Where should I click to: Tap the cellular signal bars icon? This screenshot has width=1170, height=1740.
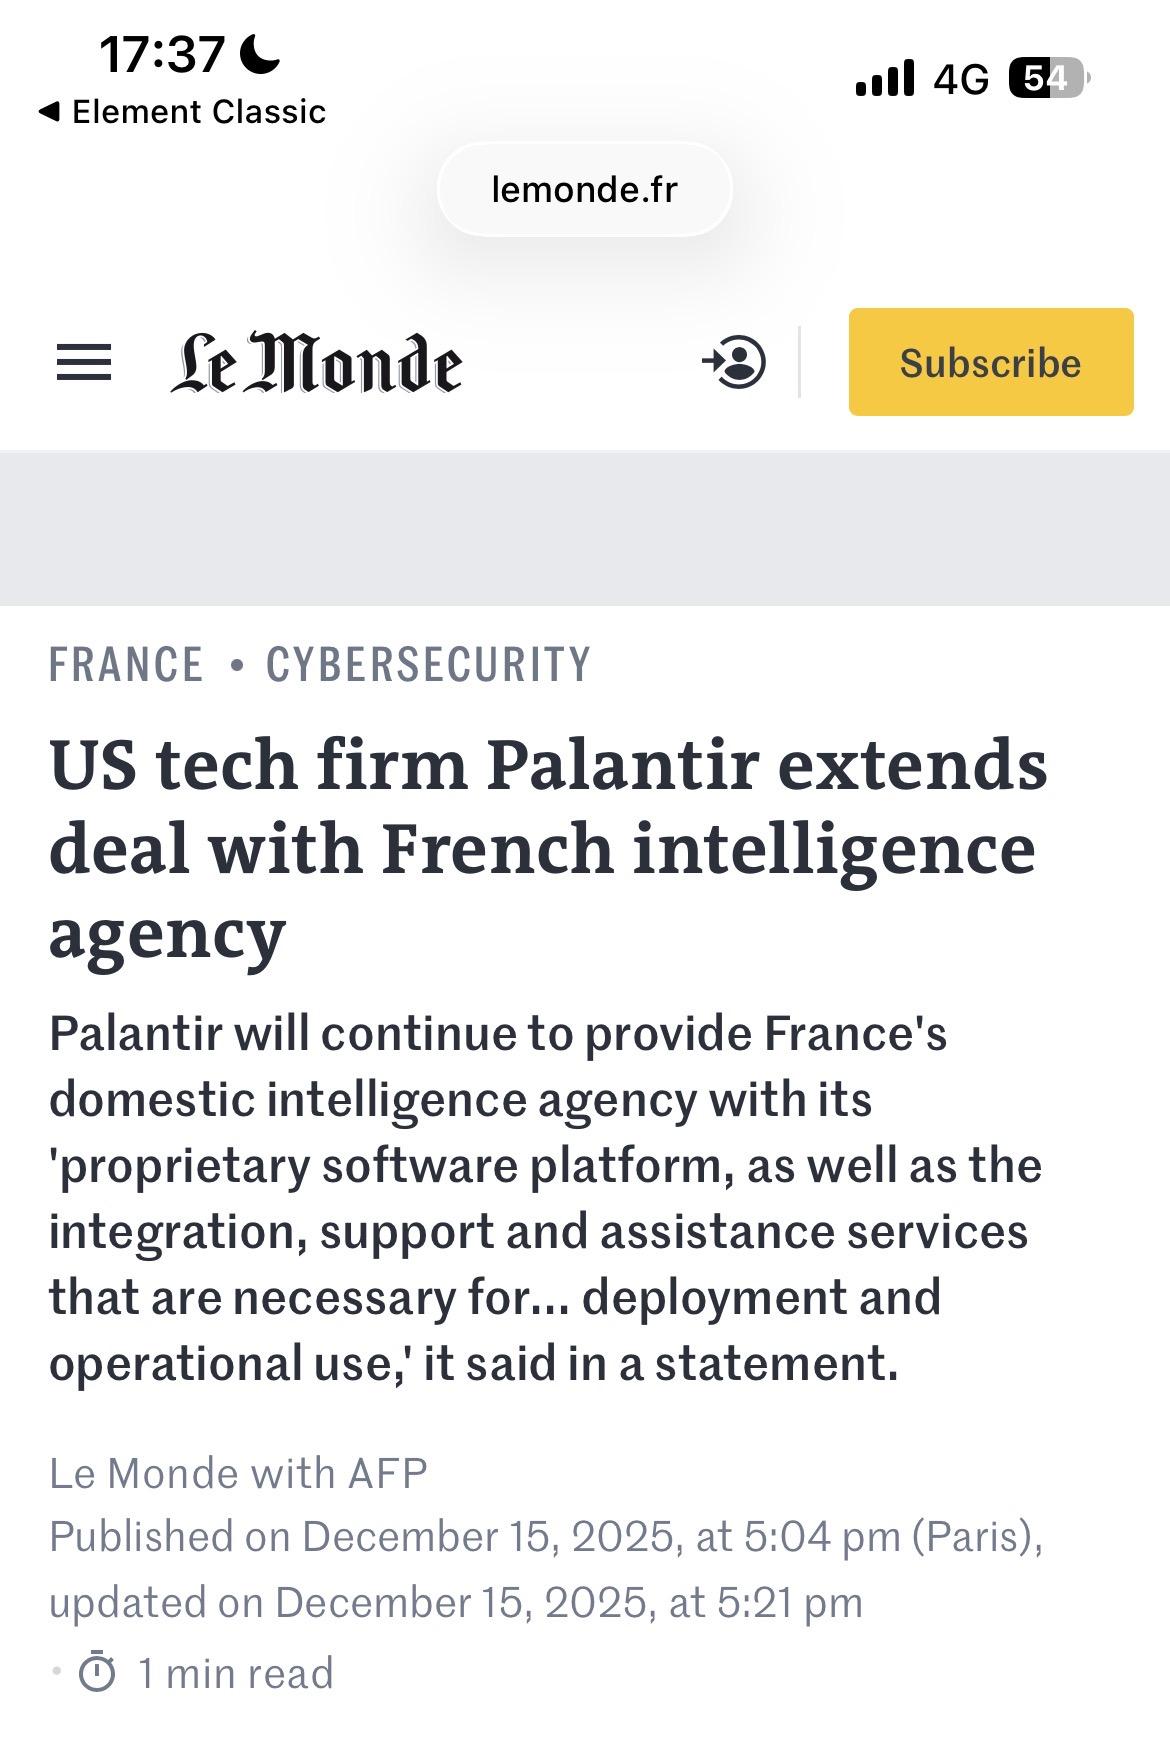click(x=885, y=78)
